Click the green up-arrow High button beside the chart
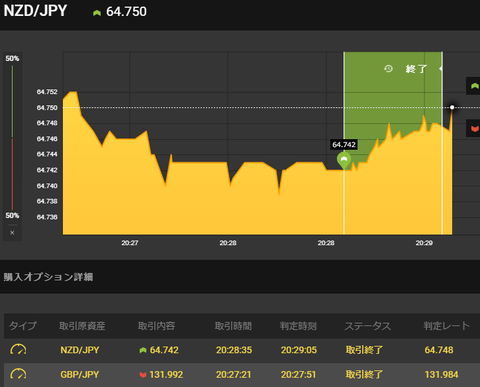This screenshot has height=387, width=480. pos(474,86)
